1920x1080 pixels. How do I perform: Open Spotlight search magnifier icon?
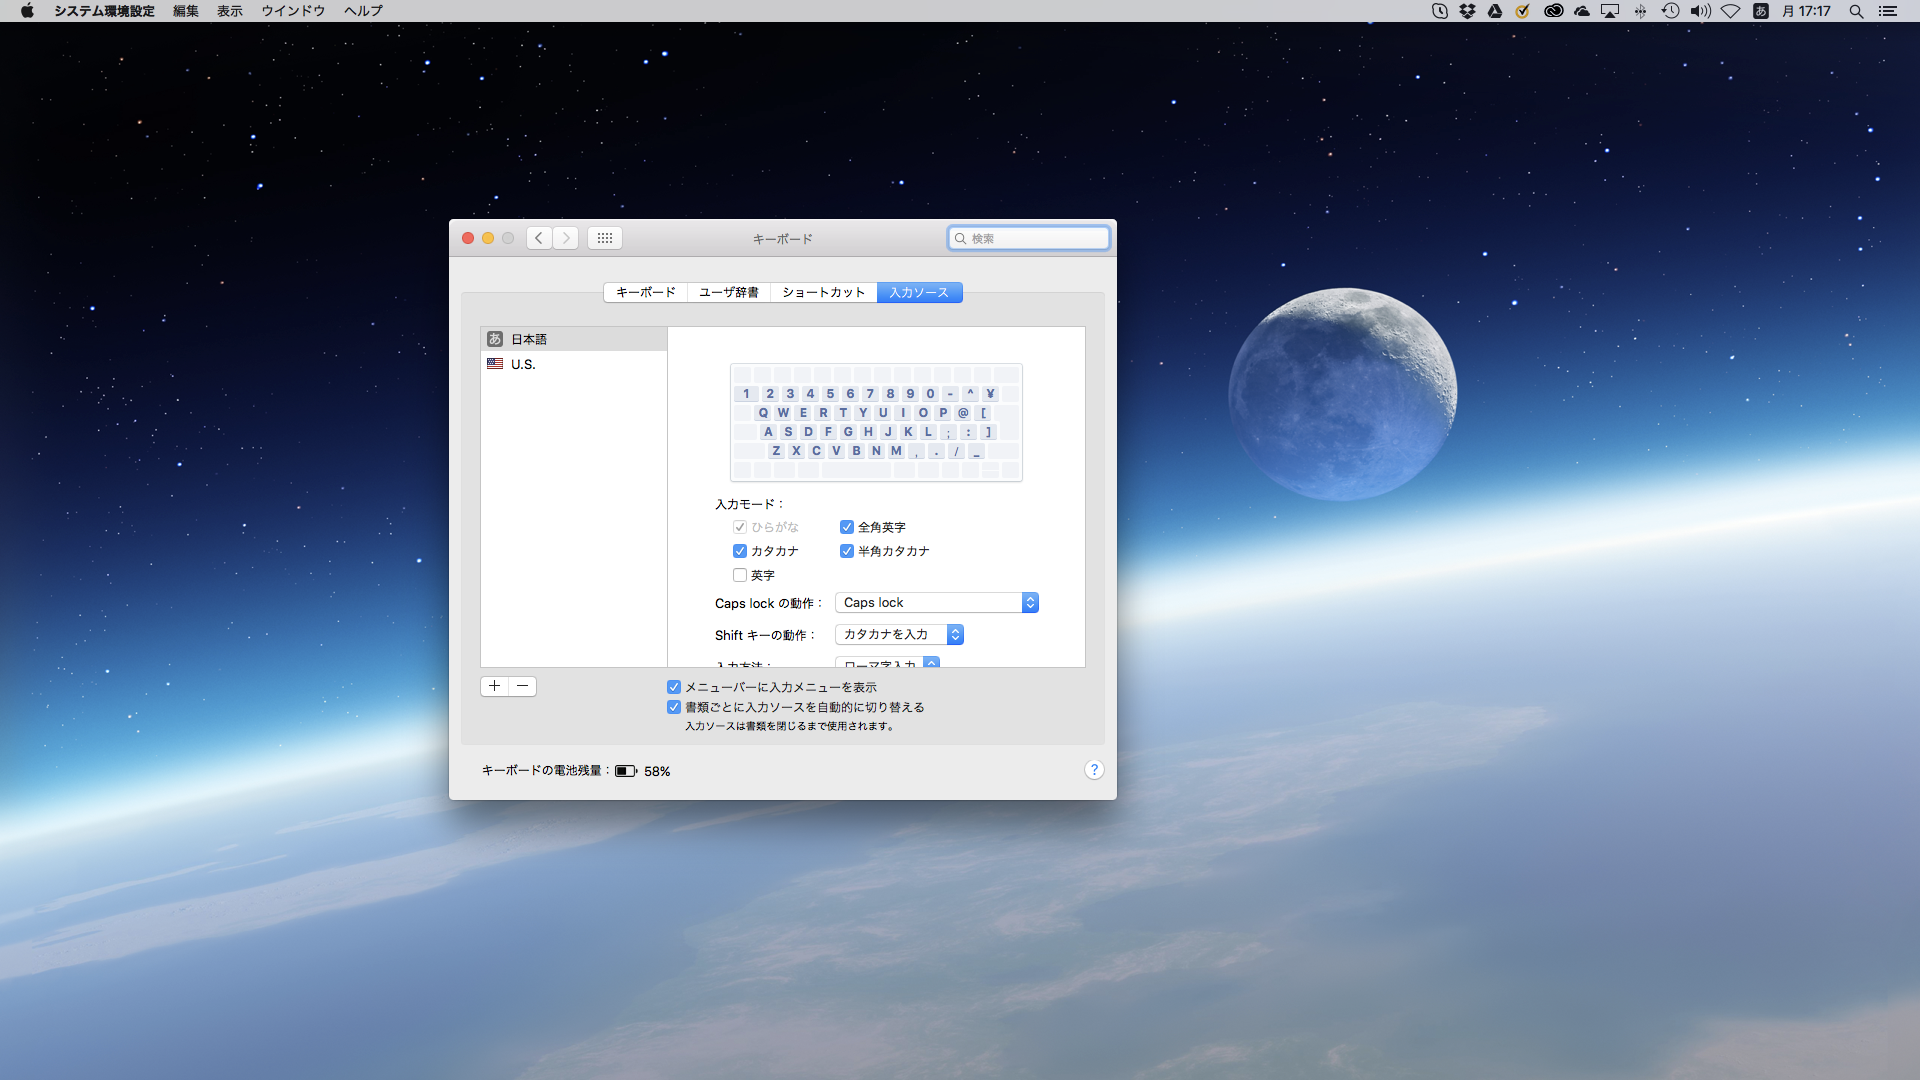point(1856,11)
